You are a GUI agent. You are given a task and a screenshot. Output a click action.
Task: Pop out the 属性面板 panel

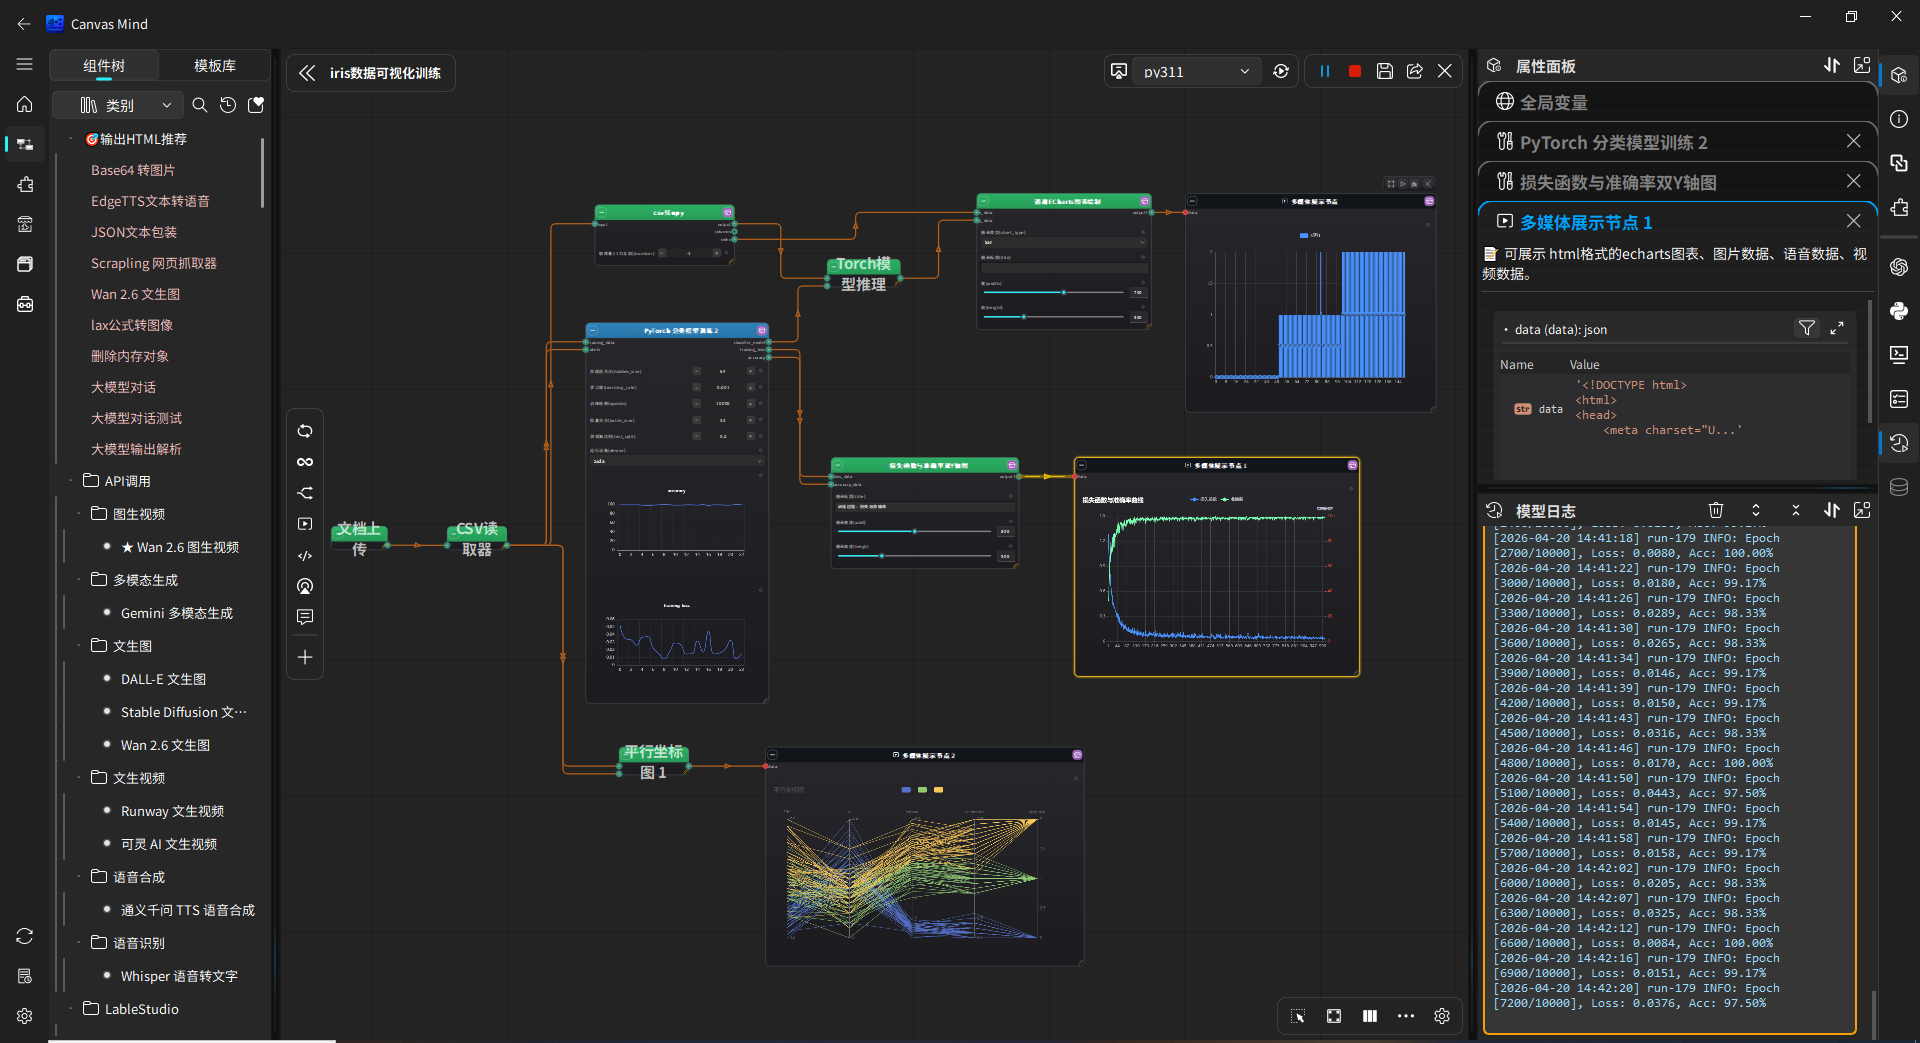[x=1862, y=65]
